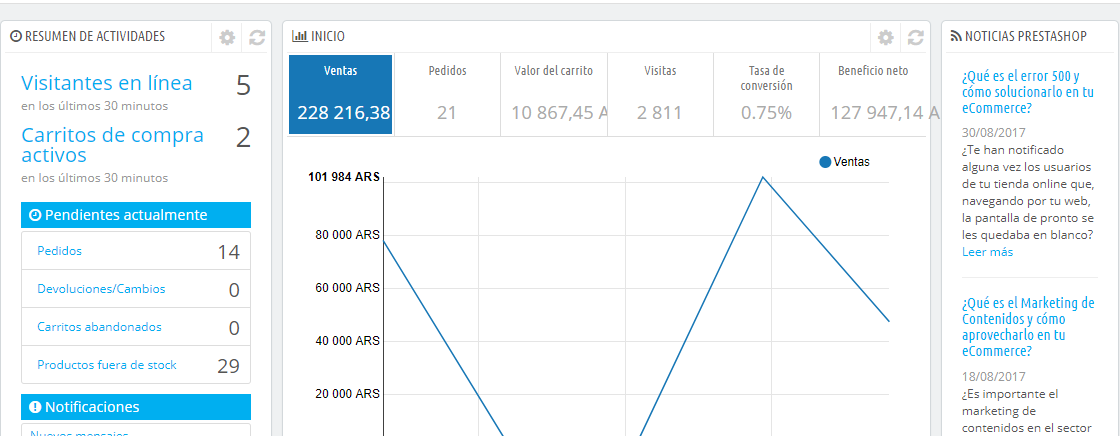This screenshot has height=436, width=1120.
Task: Click the online visitors count 5
Action: click(244, 86)
